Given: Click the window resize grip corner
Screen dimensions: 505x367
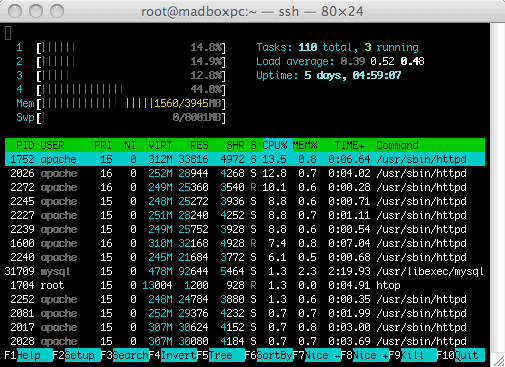Looking at the screenshot, I should [x=499, y=361].
